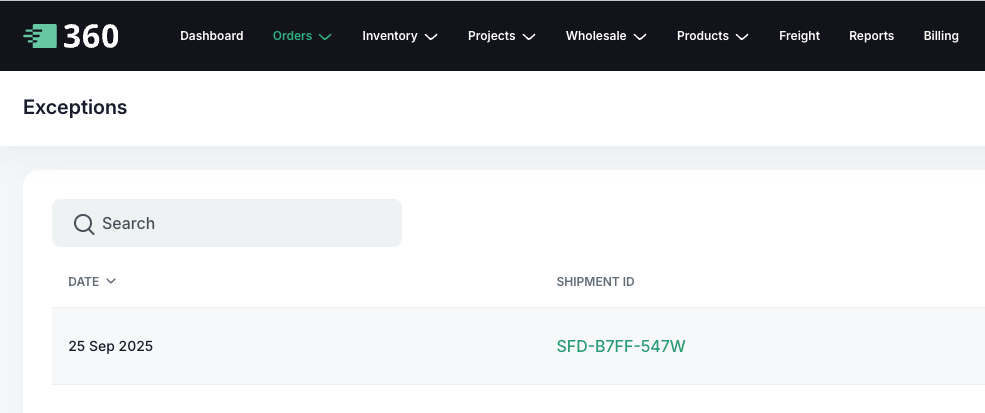Open the Dashboard page
This screenshot has height=413, width=985.
pos(211,36)
